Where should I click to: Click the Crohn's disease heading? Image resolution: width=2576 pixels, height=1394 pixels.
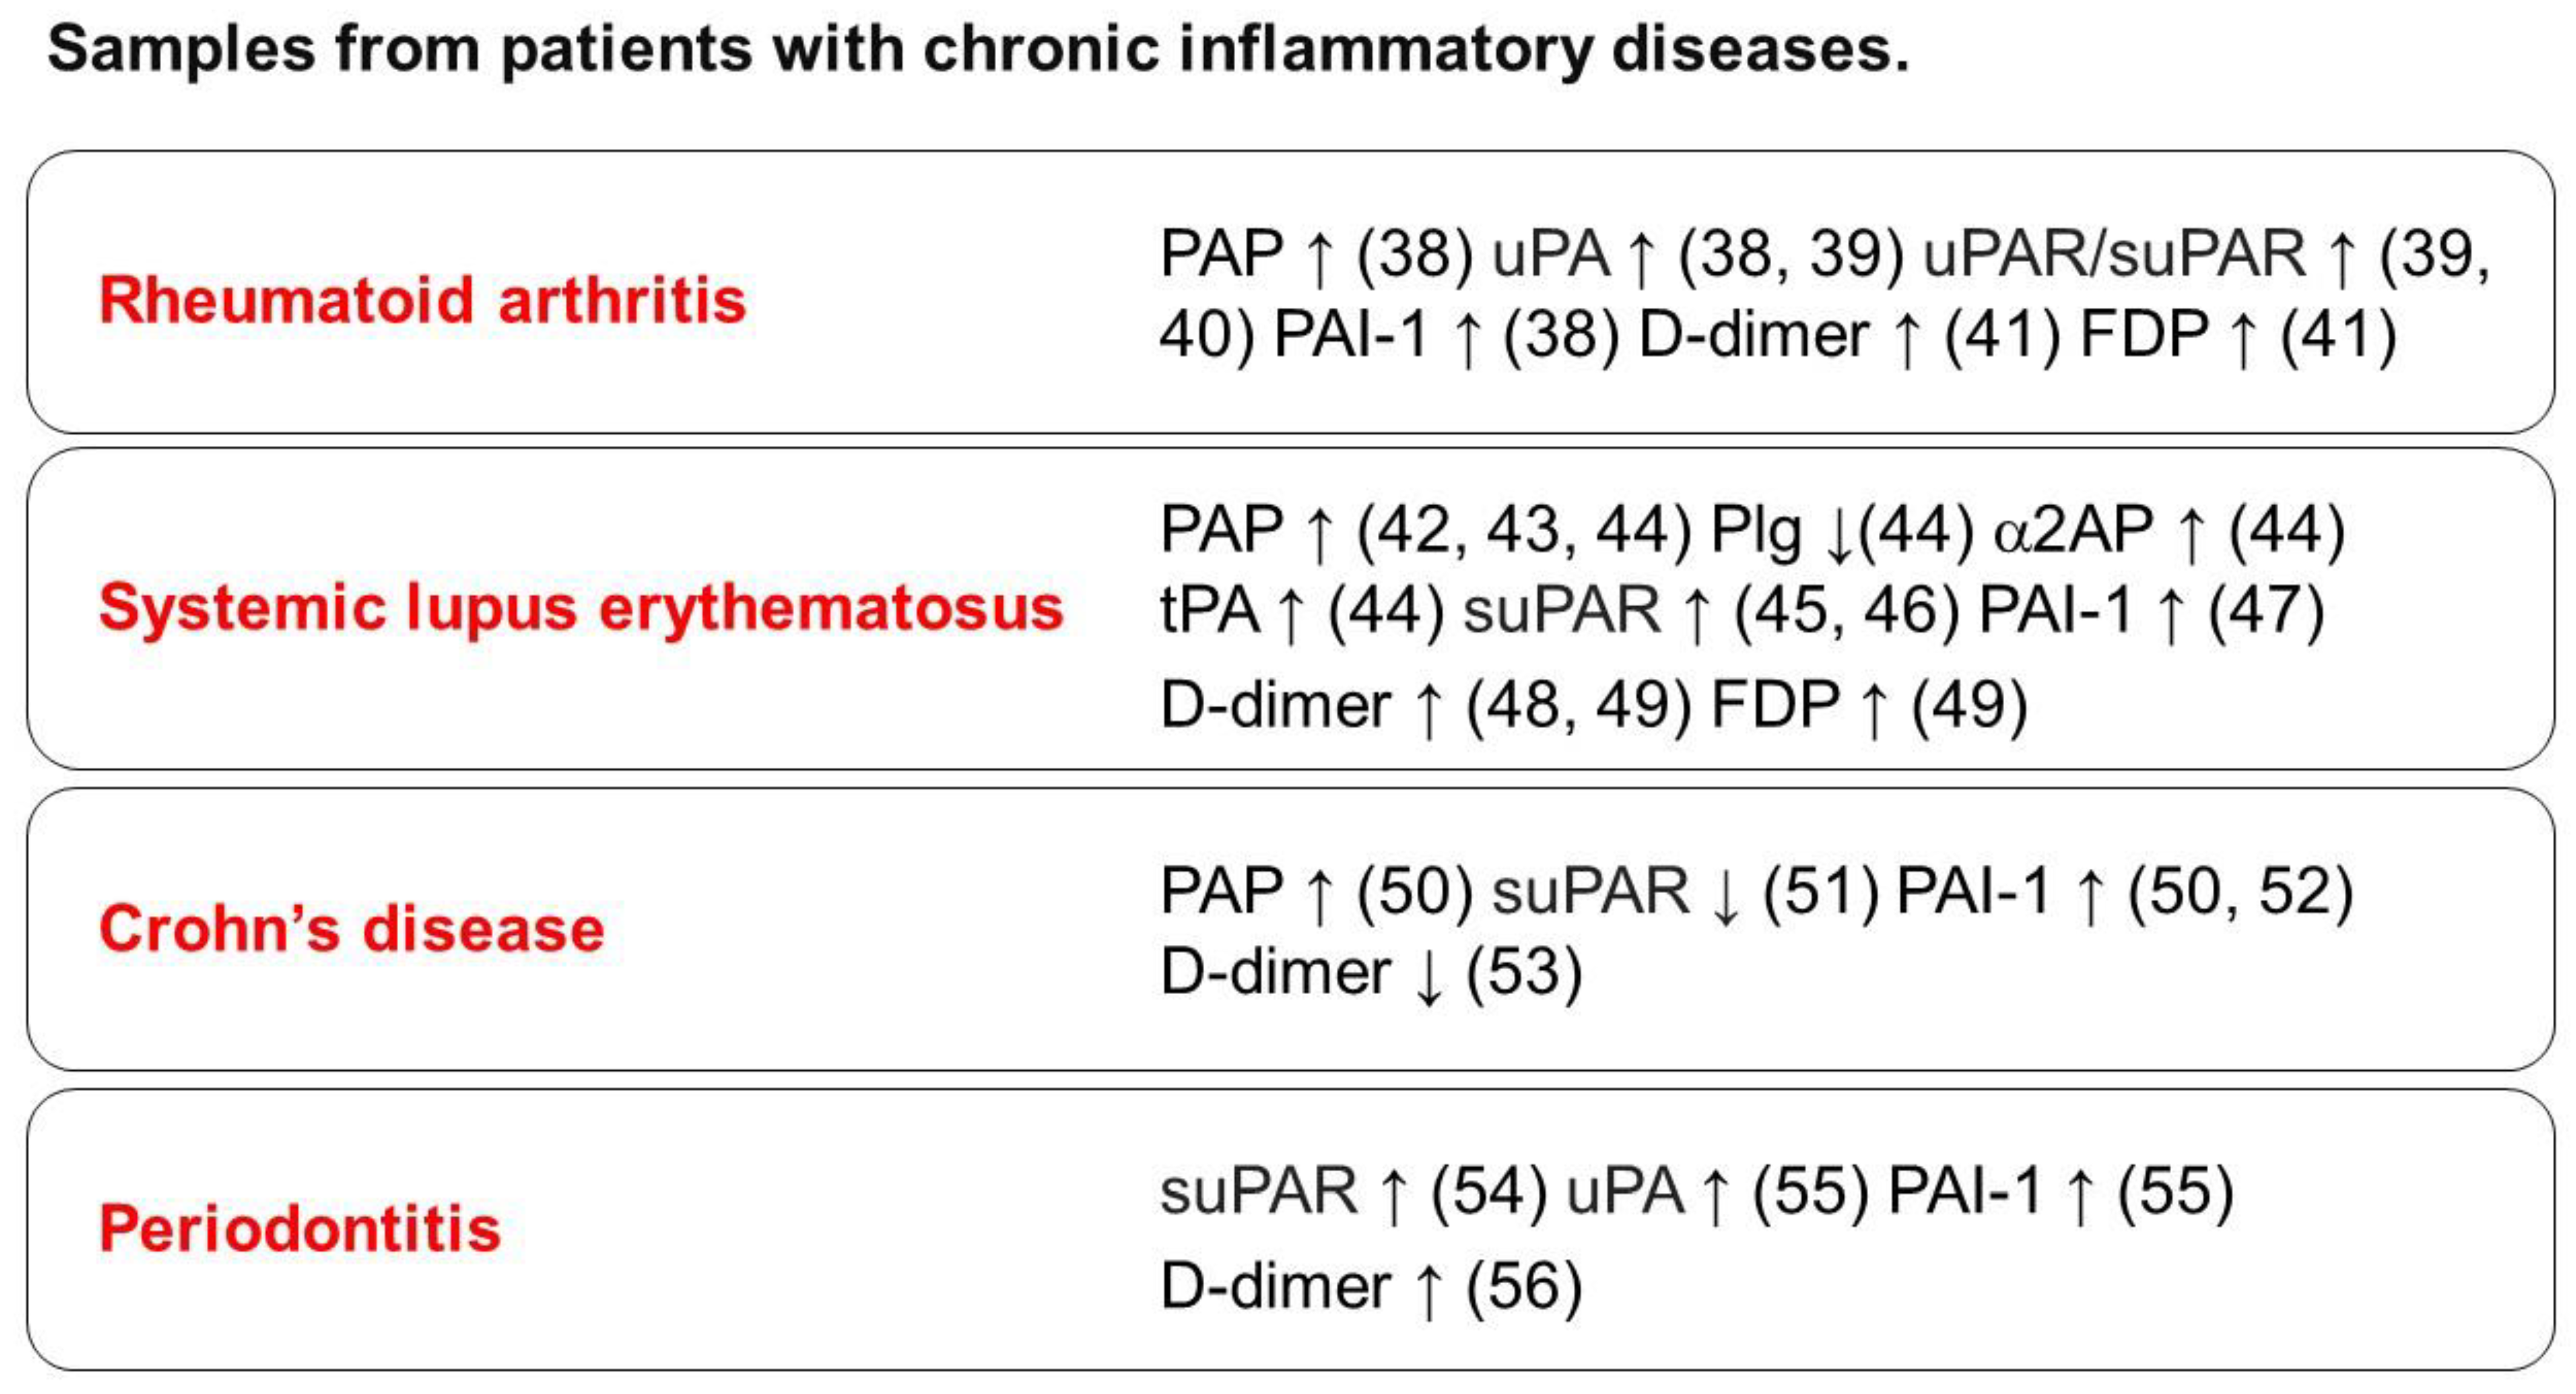[x=352, y=928]
